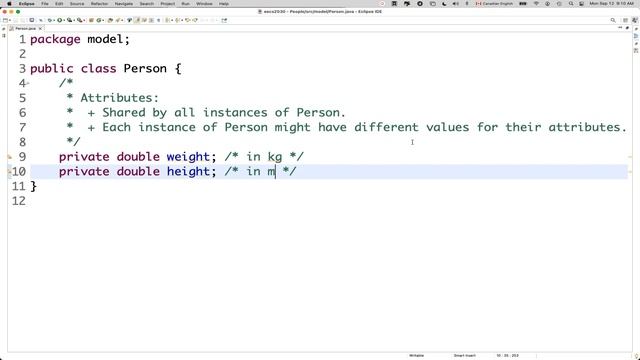Image resolution: width=640 pixels, height=360 pixels.
Task: Click the Previous Annotation toolbar icon
Action: pos(178,20)
